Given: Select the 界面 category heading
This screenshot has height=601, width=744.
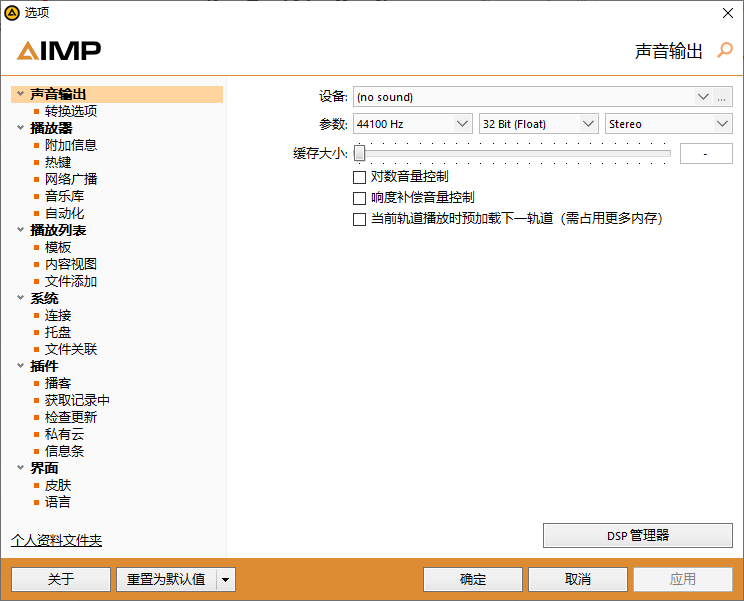Looking at the screenshot, I should (44, 468).
